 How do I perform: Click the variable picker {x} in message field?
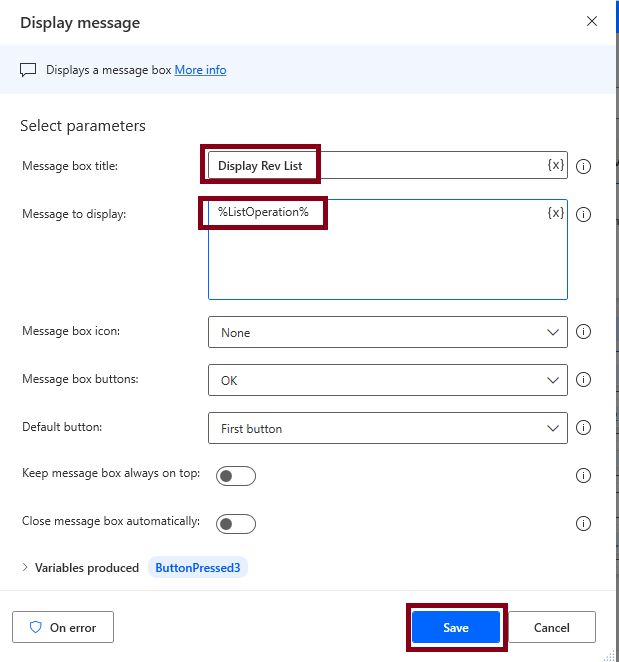point(556,213)
